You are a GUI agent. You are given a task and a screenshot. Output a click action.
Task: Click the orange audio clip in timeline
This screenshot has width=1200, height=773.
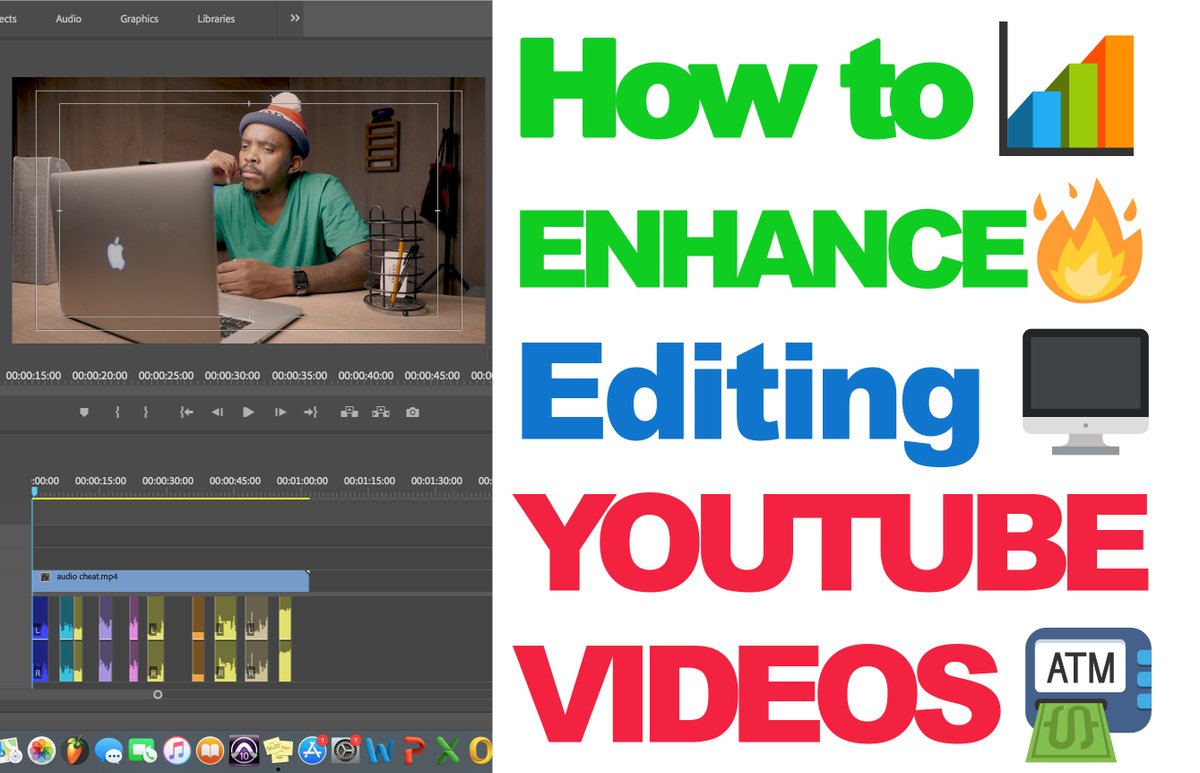click(198, 638)
